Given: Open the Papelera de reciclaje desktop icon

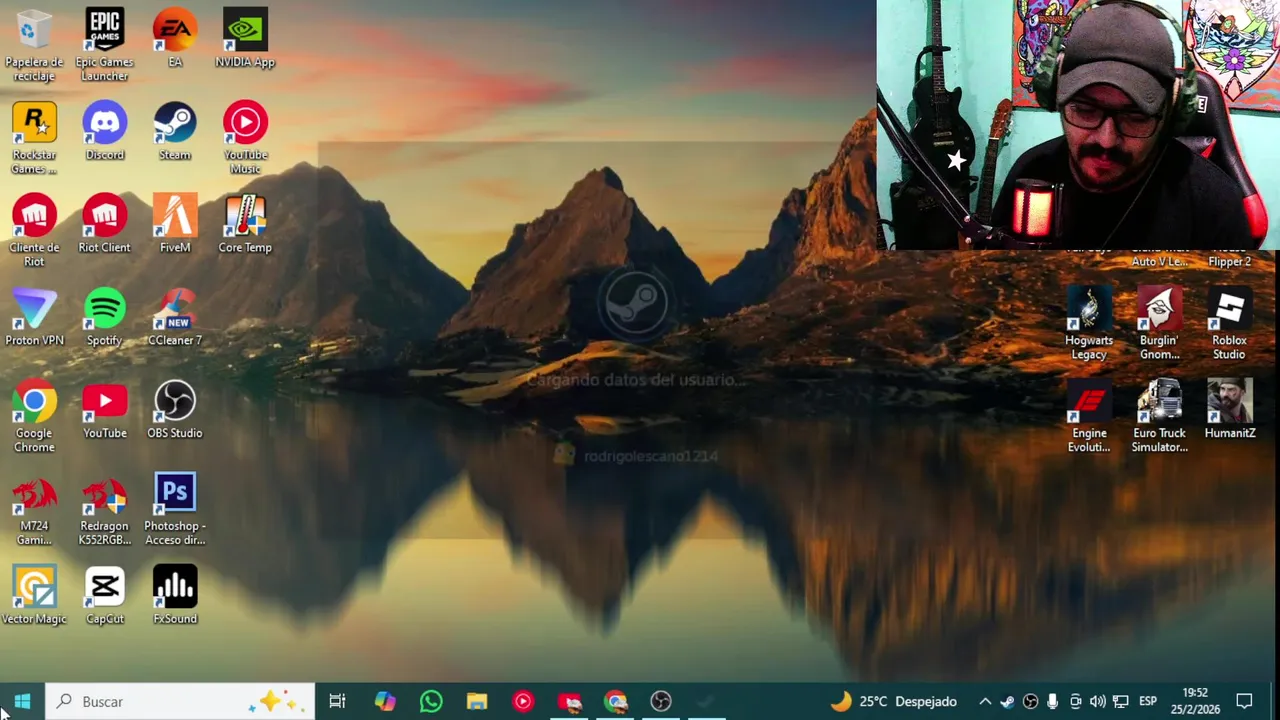Looking at the screenshot, I should (34, 45).
